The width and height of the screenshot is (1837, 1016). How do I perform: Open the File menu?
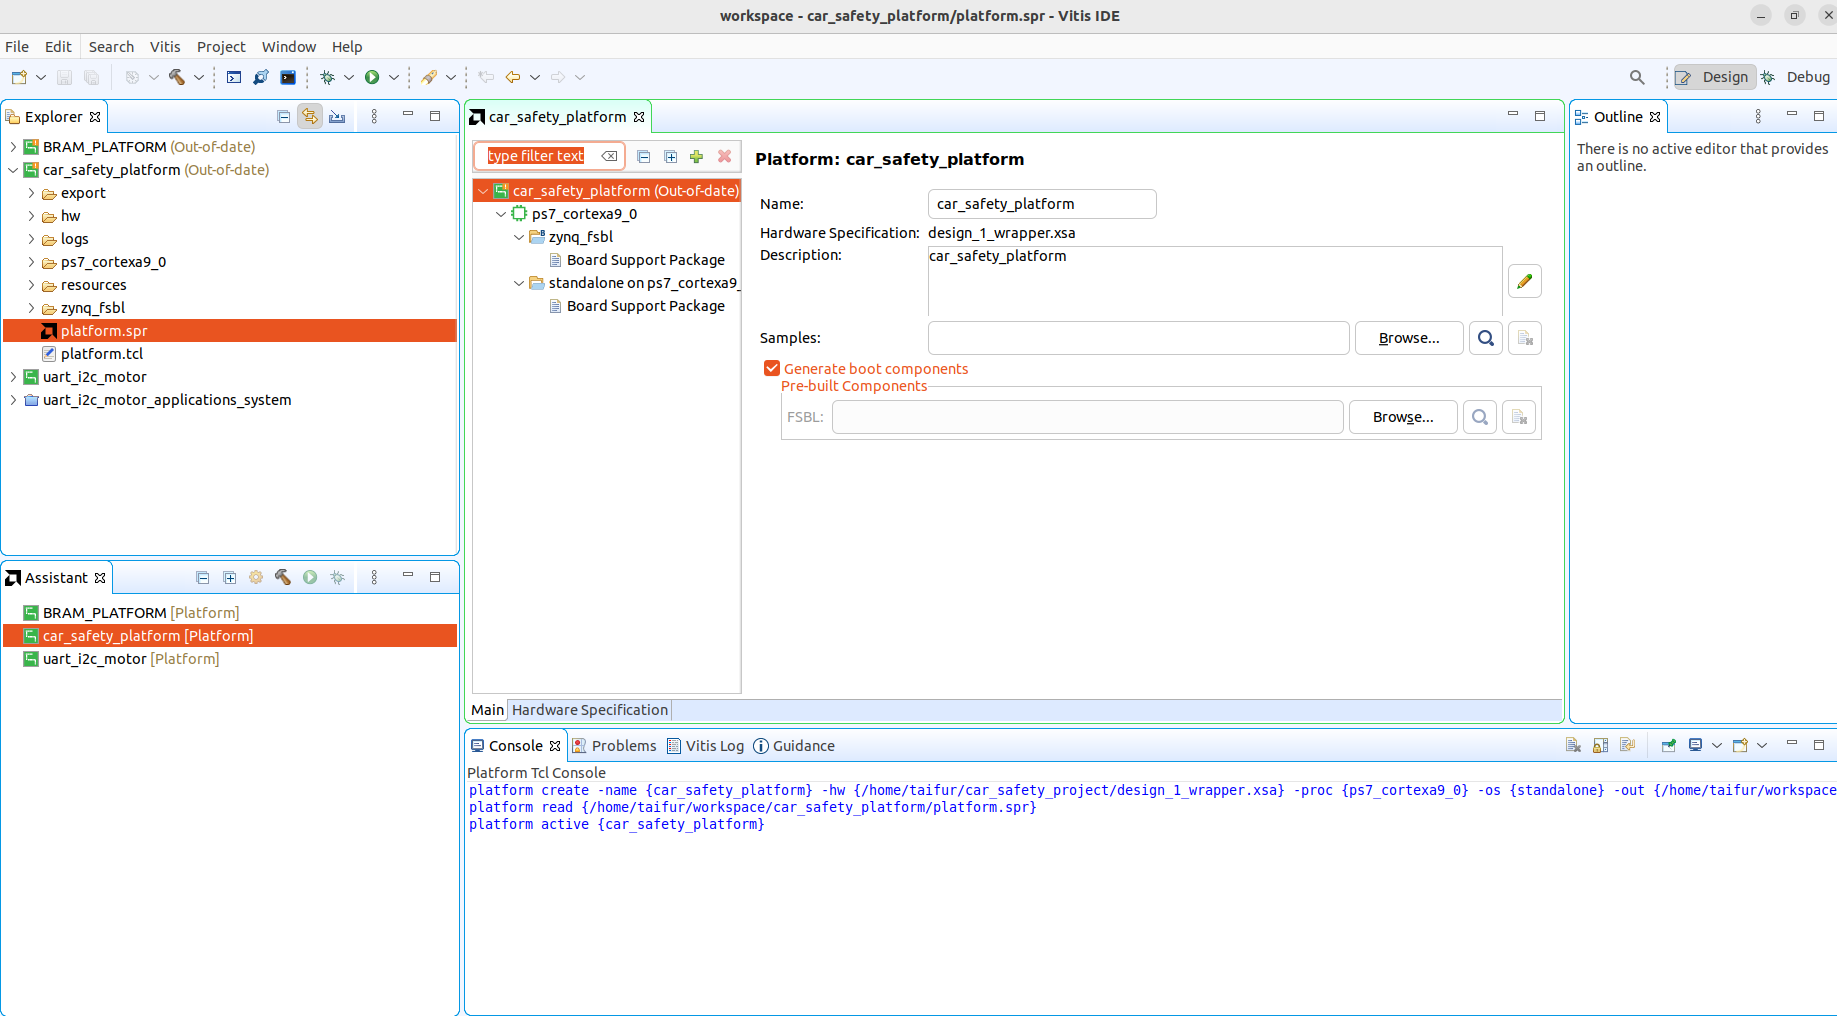click(17, 47)
